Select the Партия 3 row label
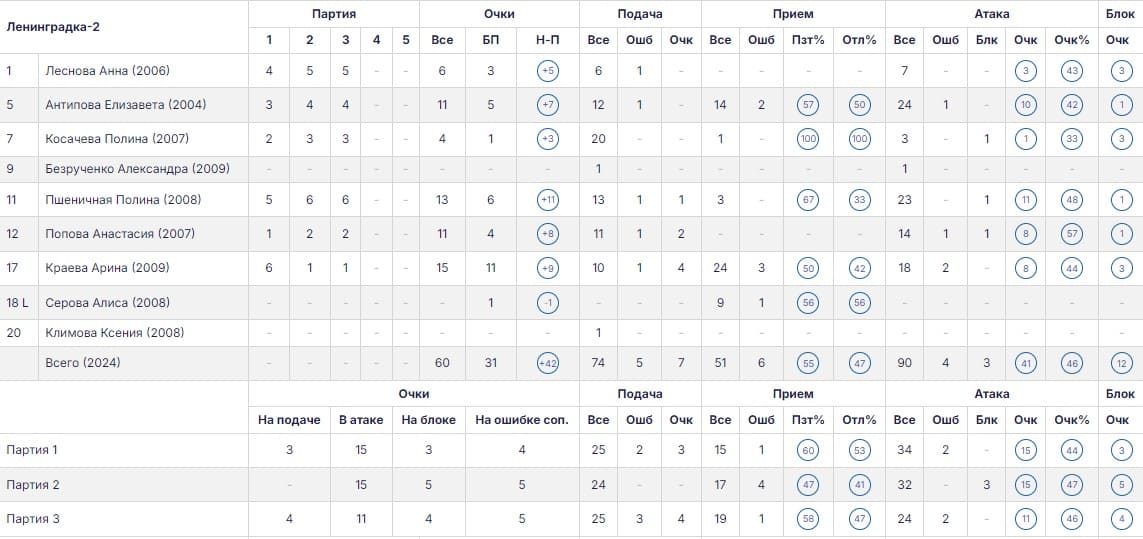 (x=32, y=519)
